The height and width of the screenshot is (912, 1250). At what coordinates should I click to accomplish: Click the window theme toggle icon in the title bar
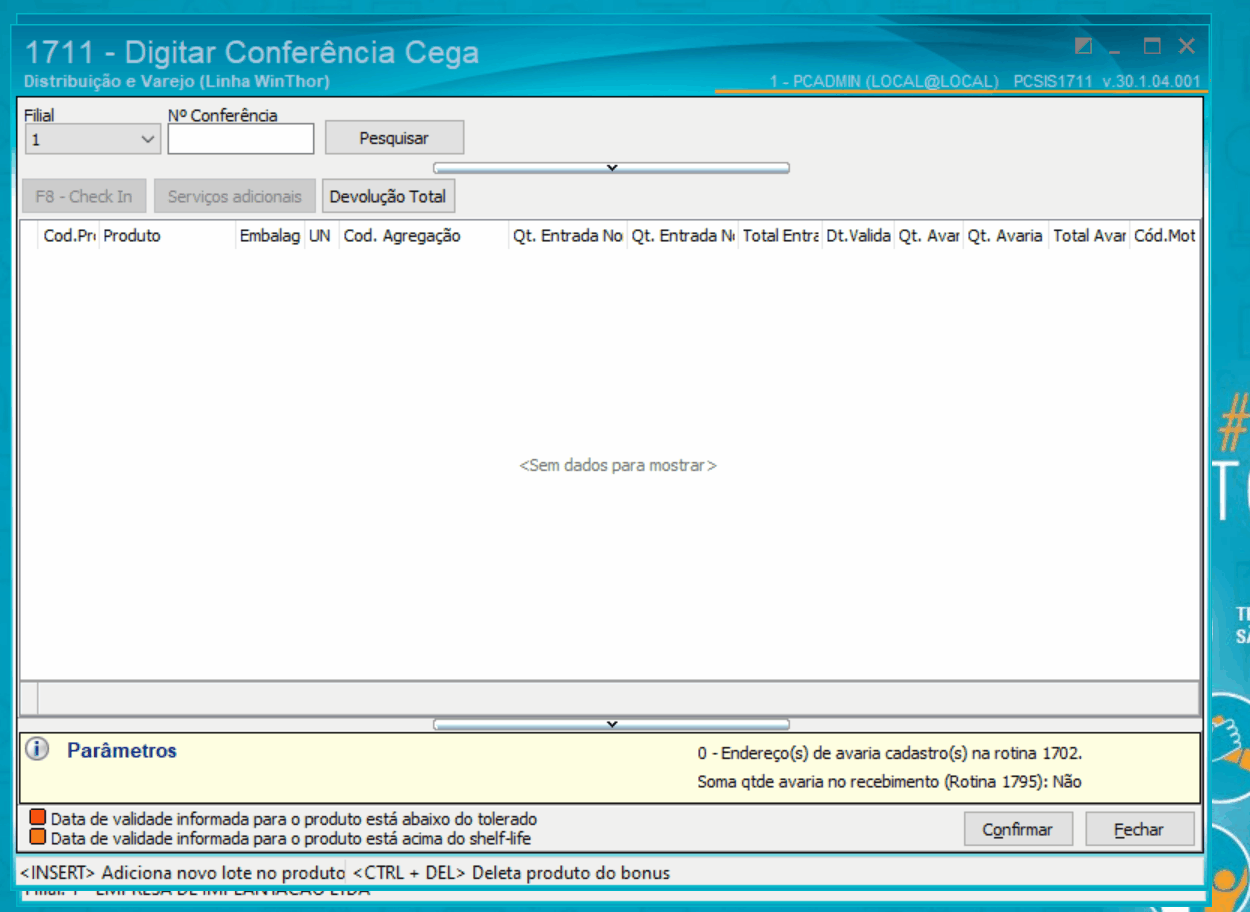[x=1083, y=46]
